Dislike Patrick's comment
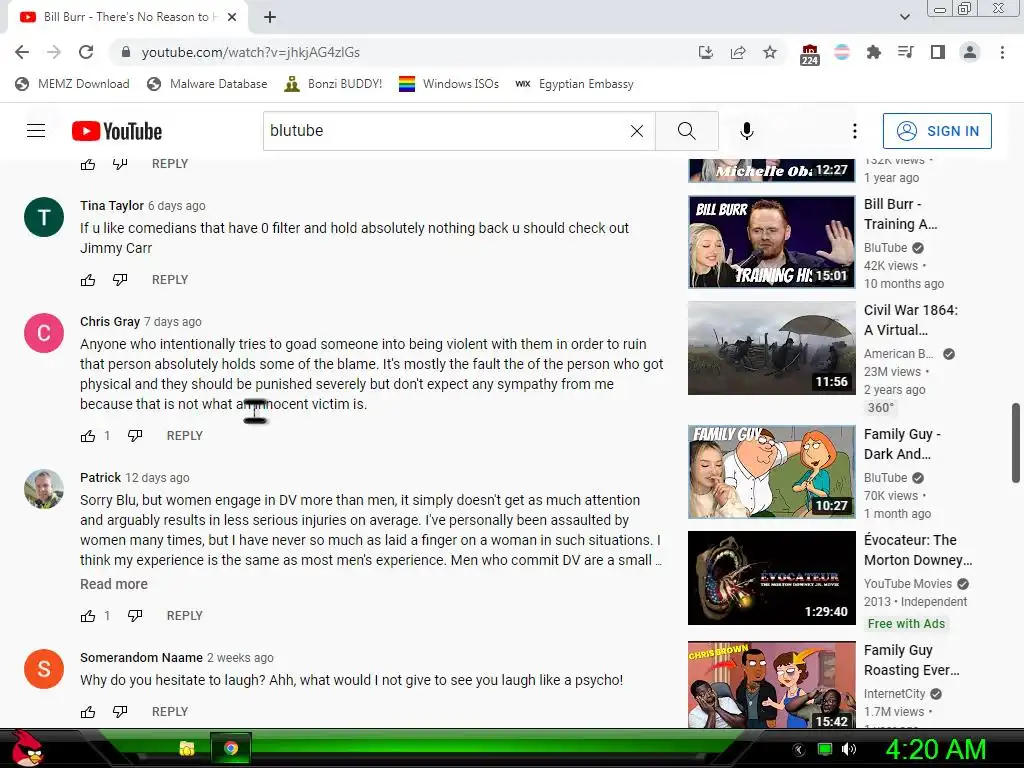The width and height of the screenshot is (1024, 768). click(x=135, y=616)
